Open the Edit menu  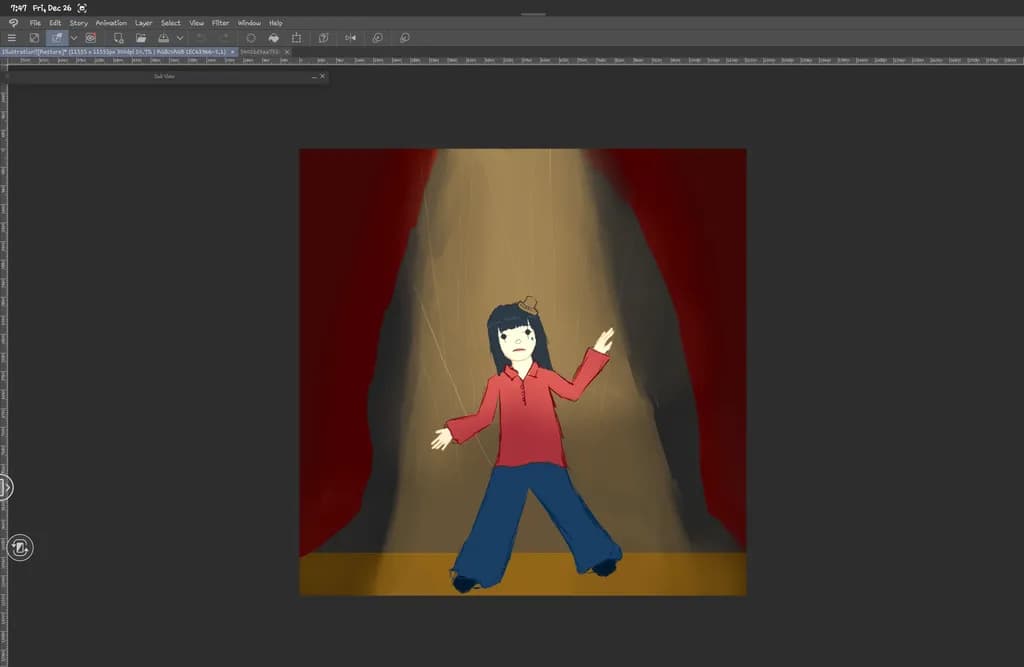55,23
